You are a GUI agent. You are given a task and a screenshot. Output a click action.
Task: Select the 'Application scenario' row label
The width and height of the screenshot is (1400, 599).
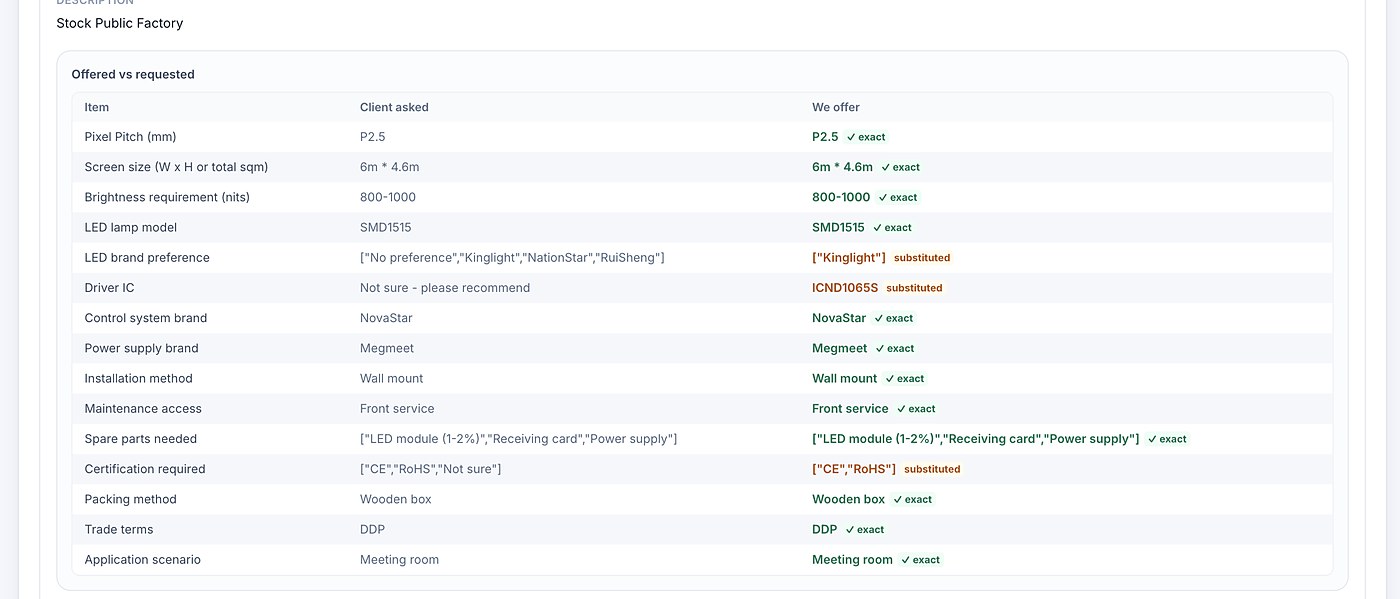pos(142,560)
